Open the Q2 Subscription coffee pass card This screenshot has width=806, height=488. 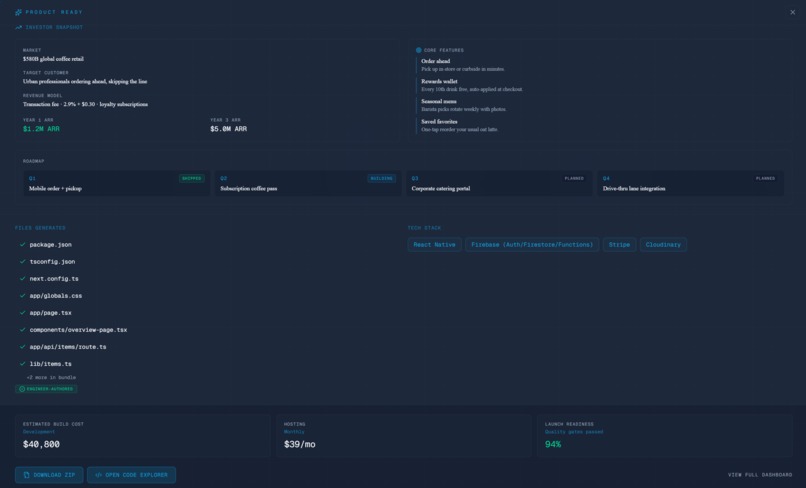(308, 183)
